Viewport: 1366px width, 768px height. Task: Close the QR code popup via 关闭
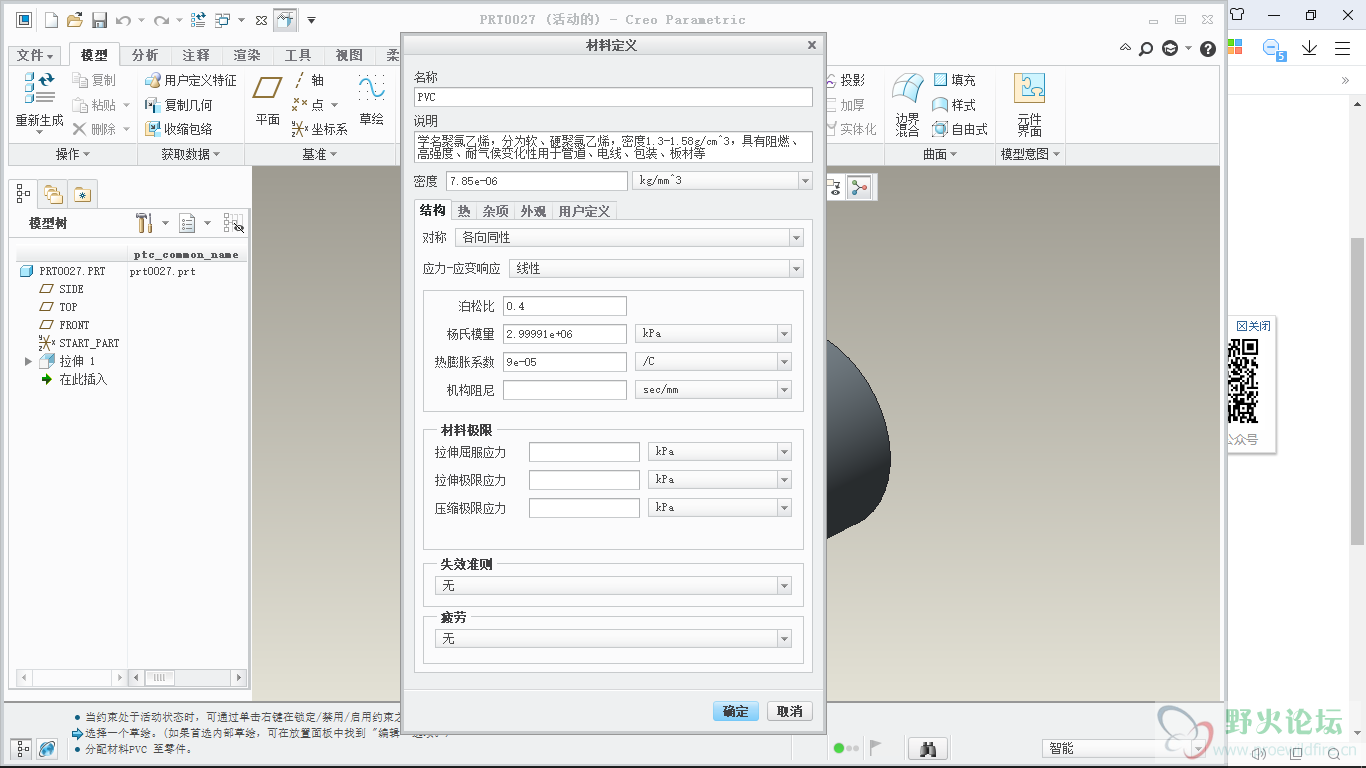[x=1254, y=326]
